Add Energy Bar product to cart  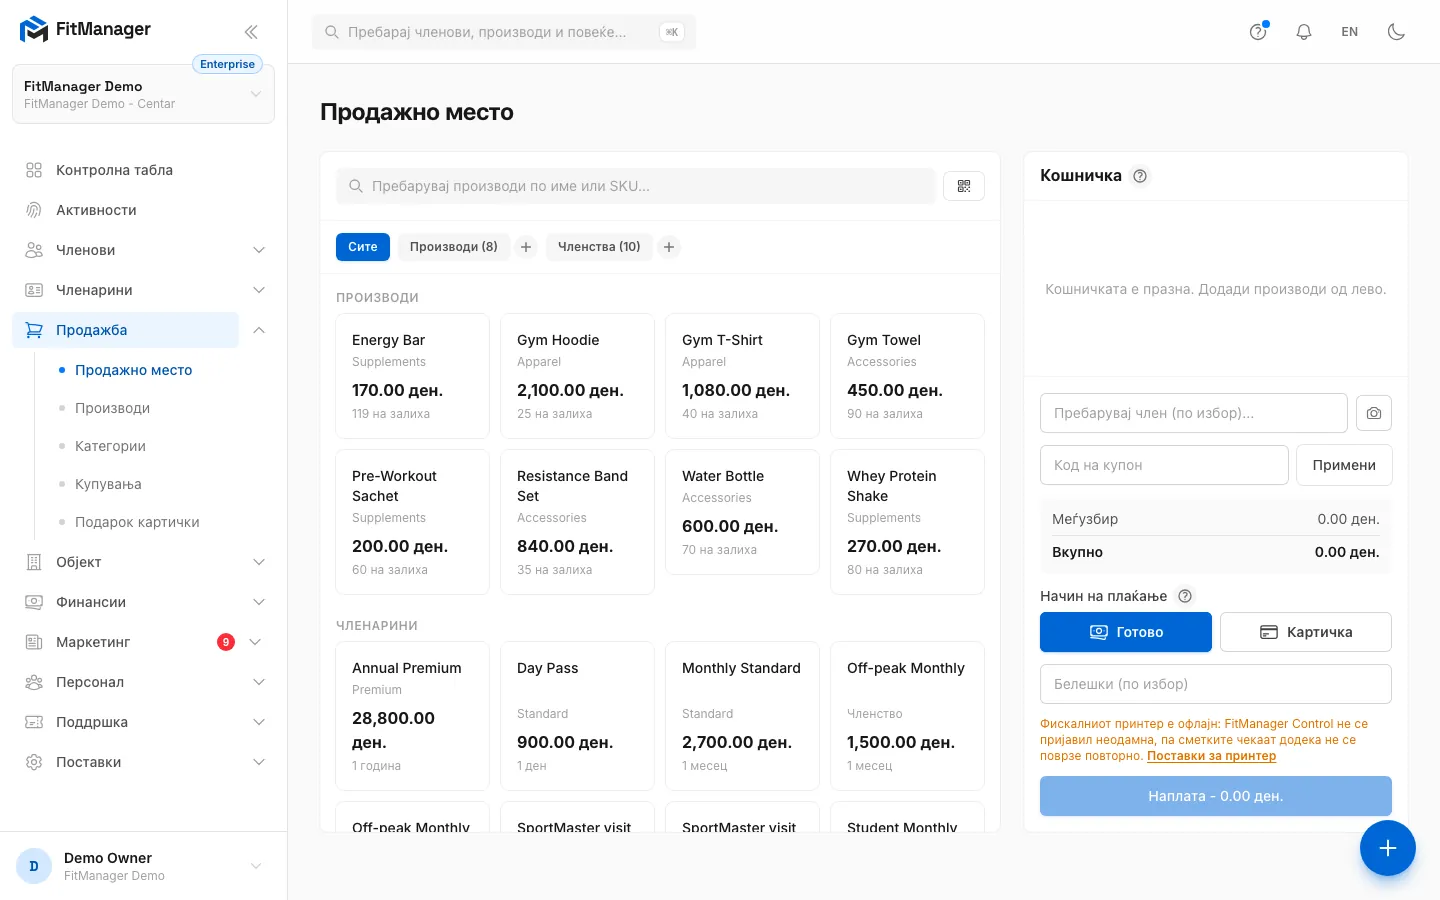pos(412,376)
